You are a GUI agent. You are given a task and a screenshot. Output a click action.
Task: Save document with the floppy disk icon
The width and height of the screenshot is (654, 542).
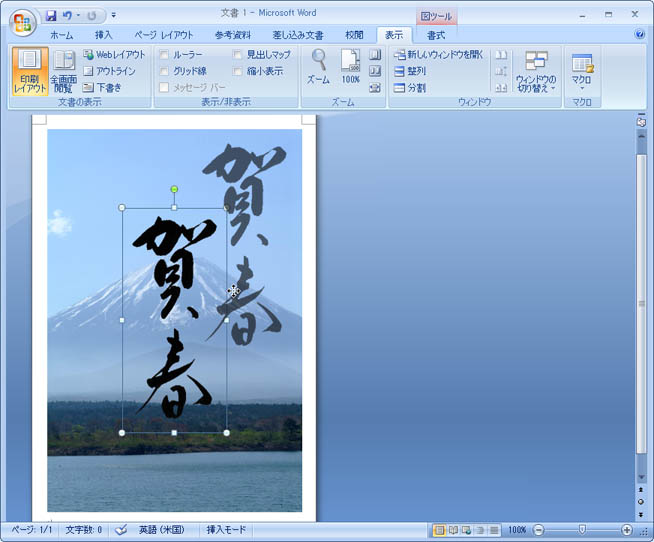(51, 16)
